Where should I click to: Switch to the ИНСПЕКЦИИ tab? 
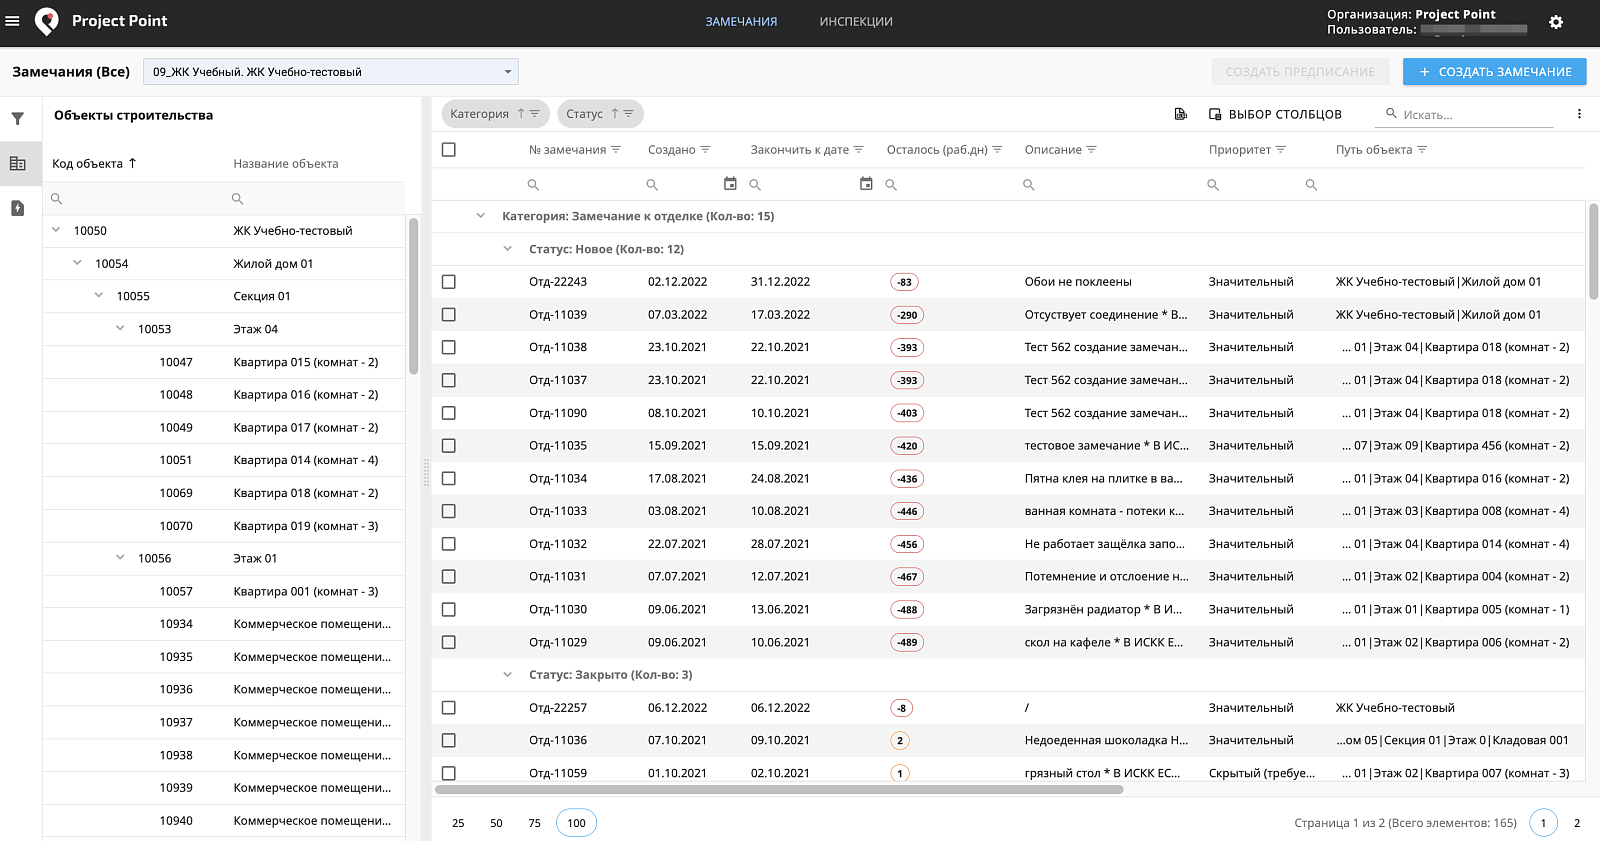click(856, 22)
